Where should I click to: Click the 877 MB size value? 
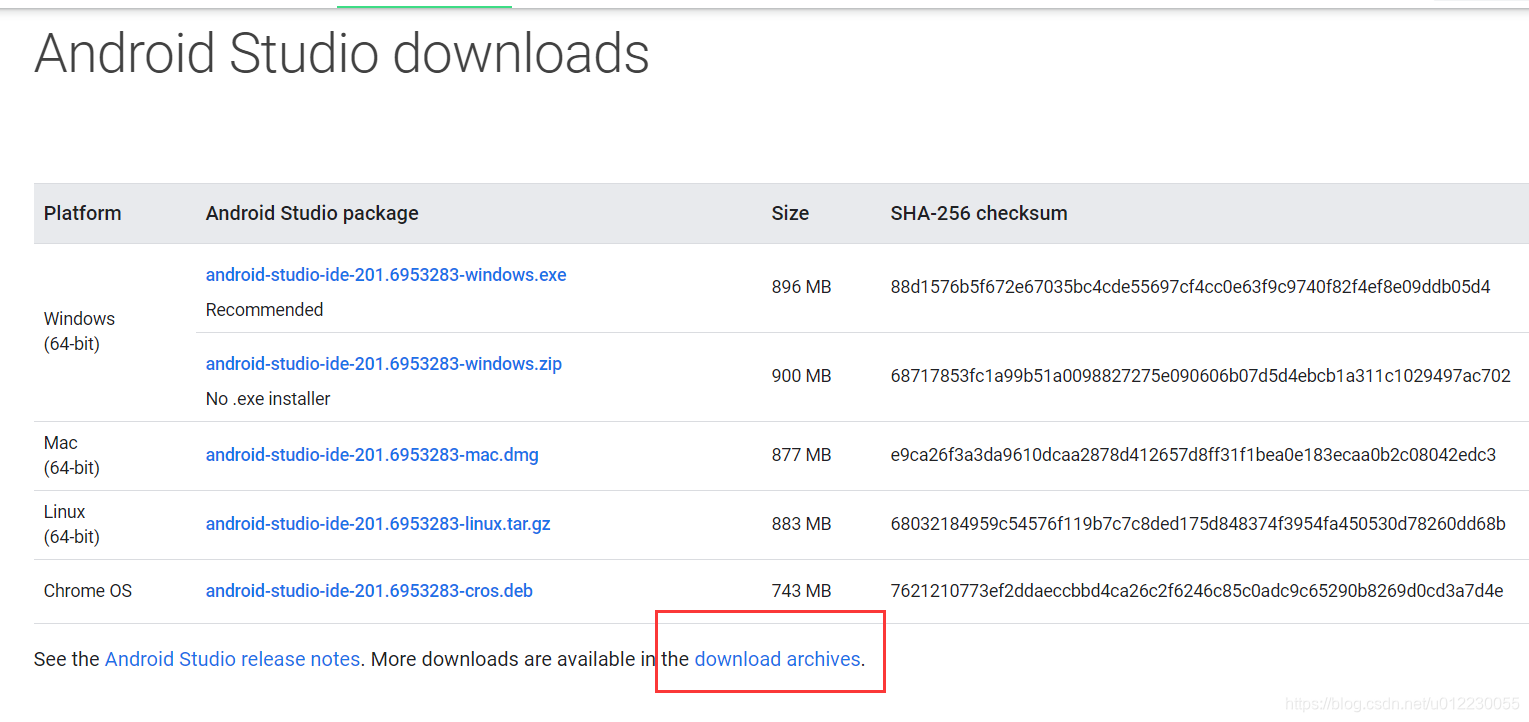(x=802, y=455)
